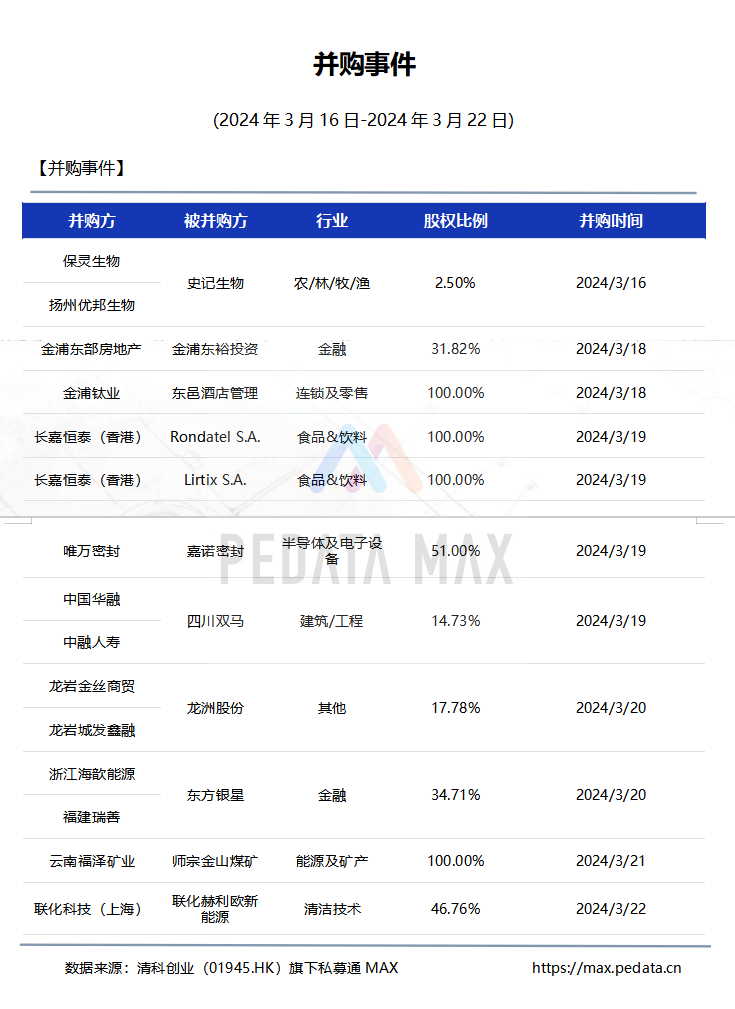The image size is (735, 1009).
Task: Click the 并购事件 page title
Action: pos(364,64)
